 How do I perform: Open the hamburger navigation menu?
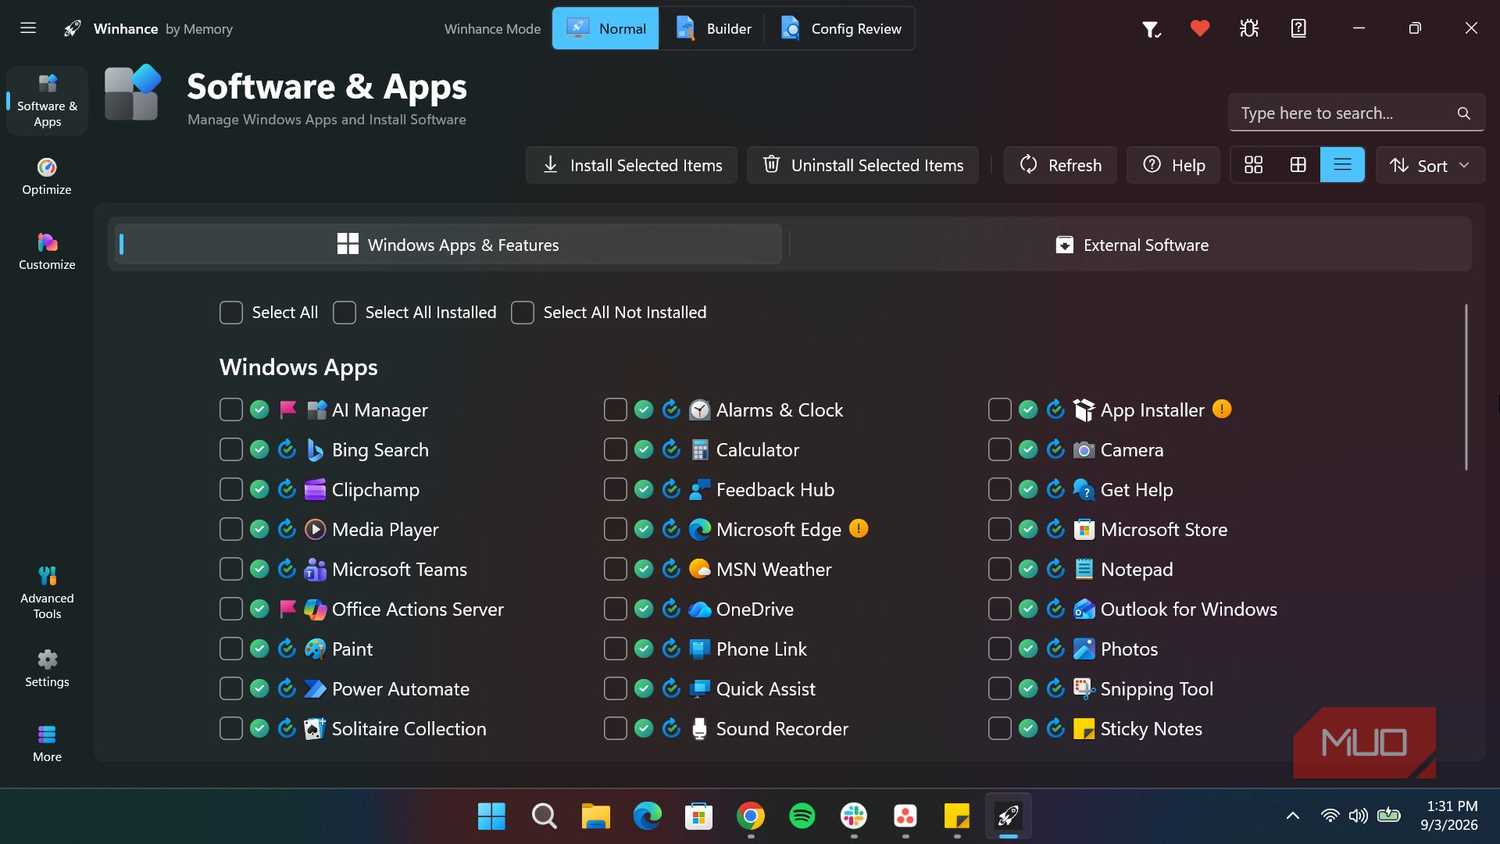[x=28, y=28]
